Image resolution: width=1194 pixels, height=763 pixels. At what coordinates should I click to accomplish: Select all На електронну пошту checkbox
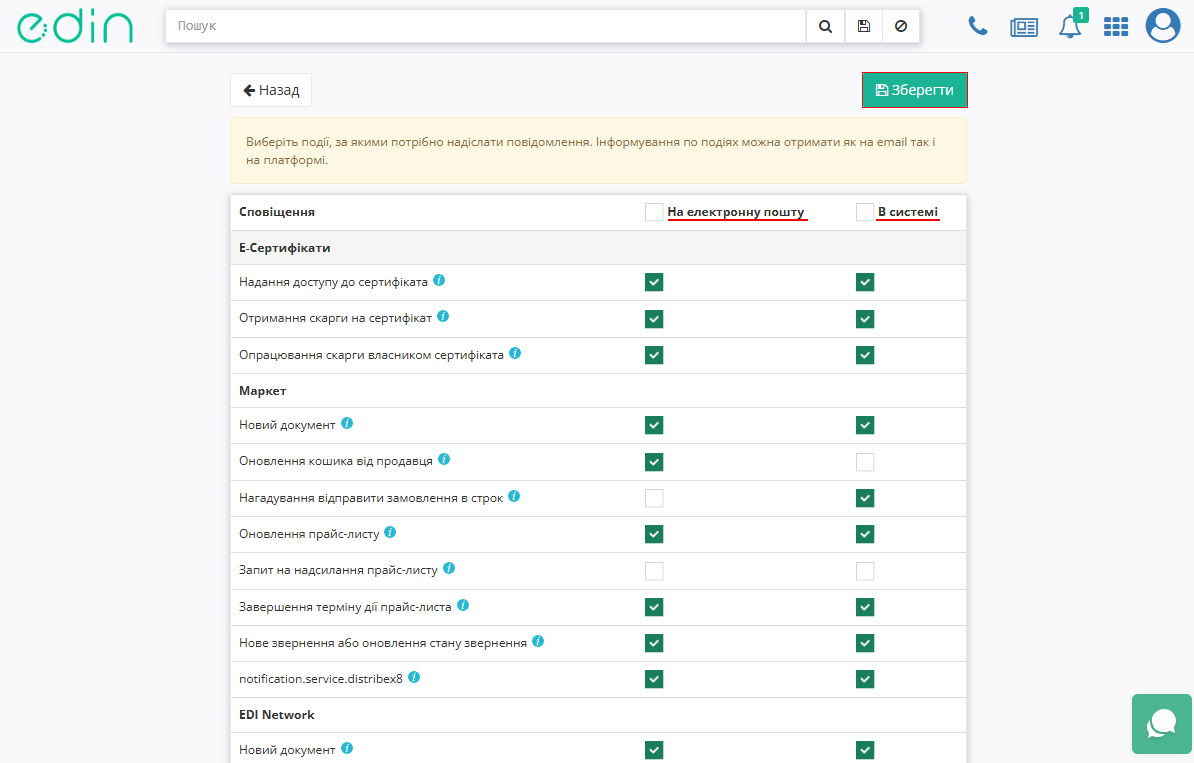[654, 212]
